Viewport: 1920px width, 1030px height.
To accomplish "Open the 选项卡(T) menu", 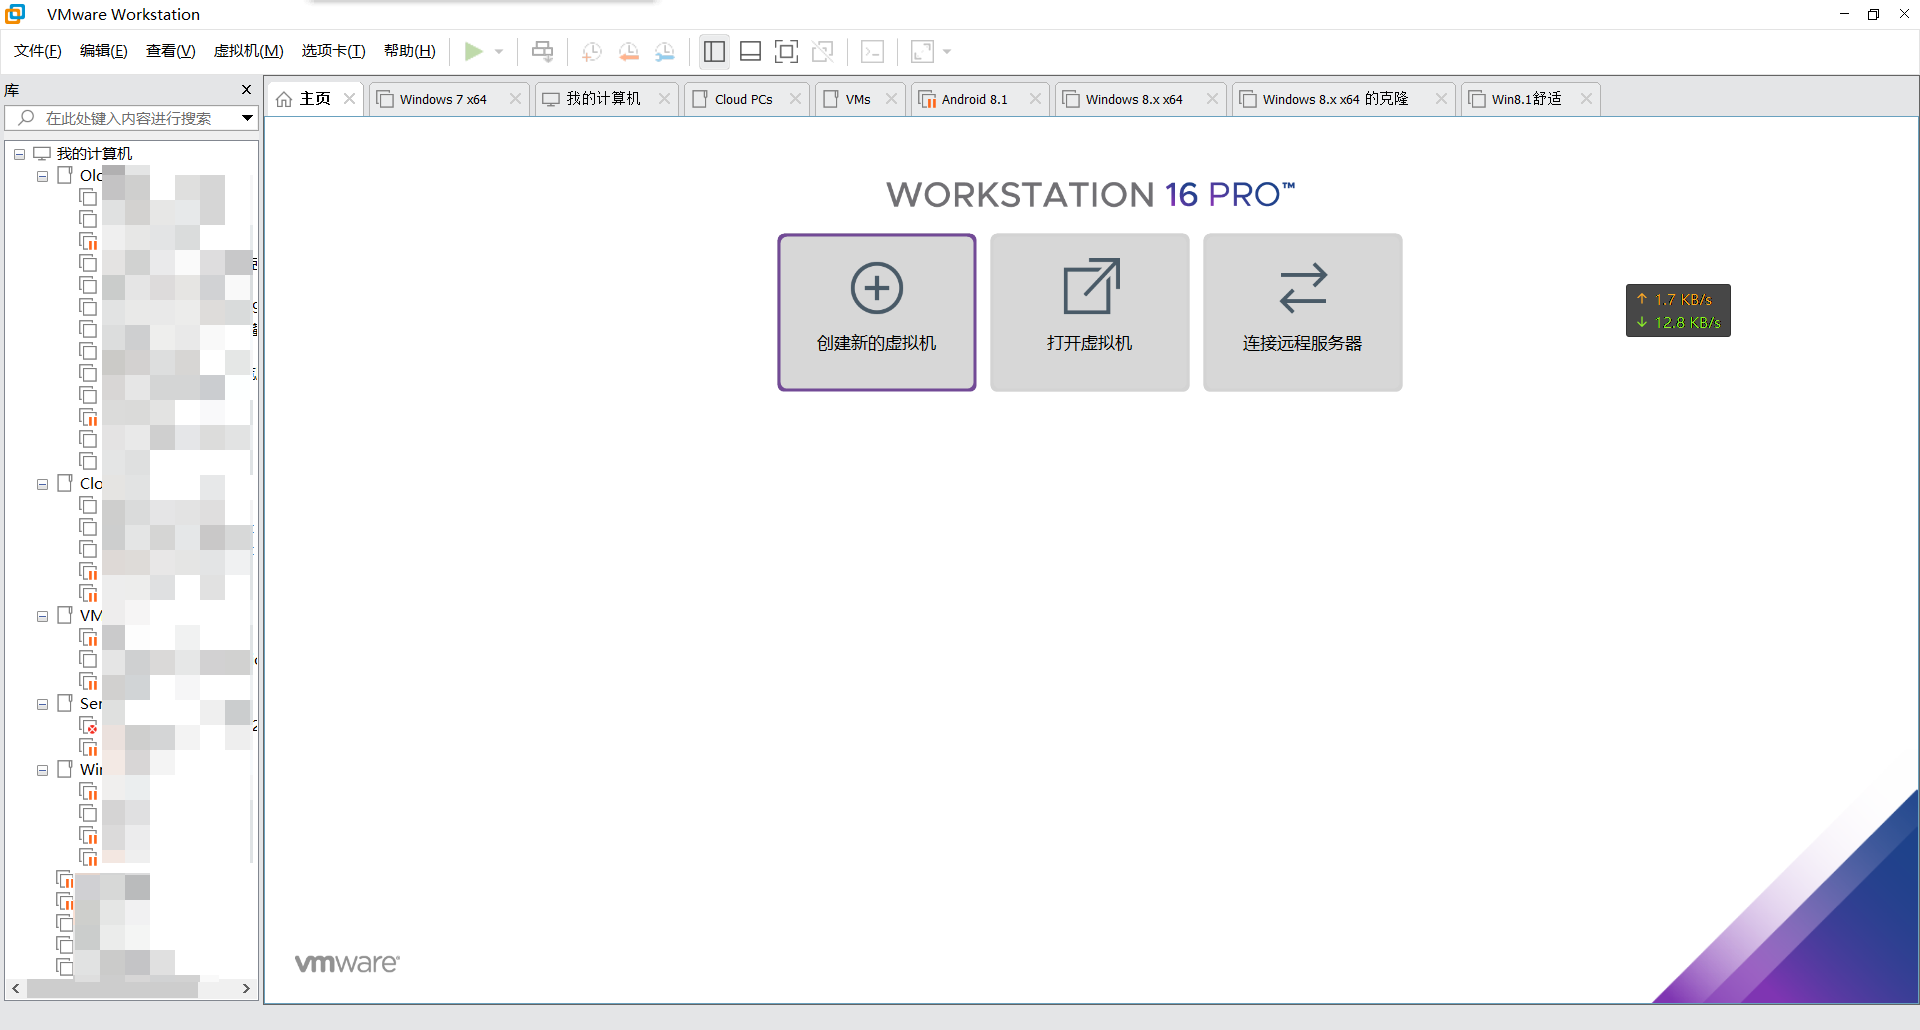I will tap(334, 51).
